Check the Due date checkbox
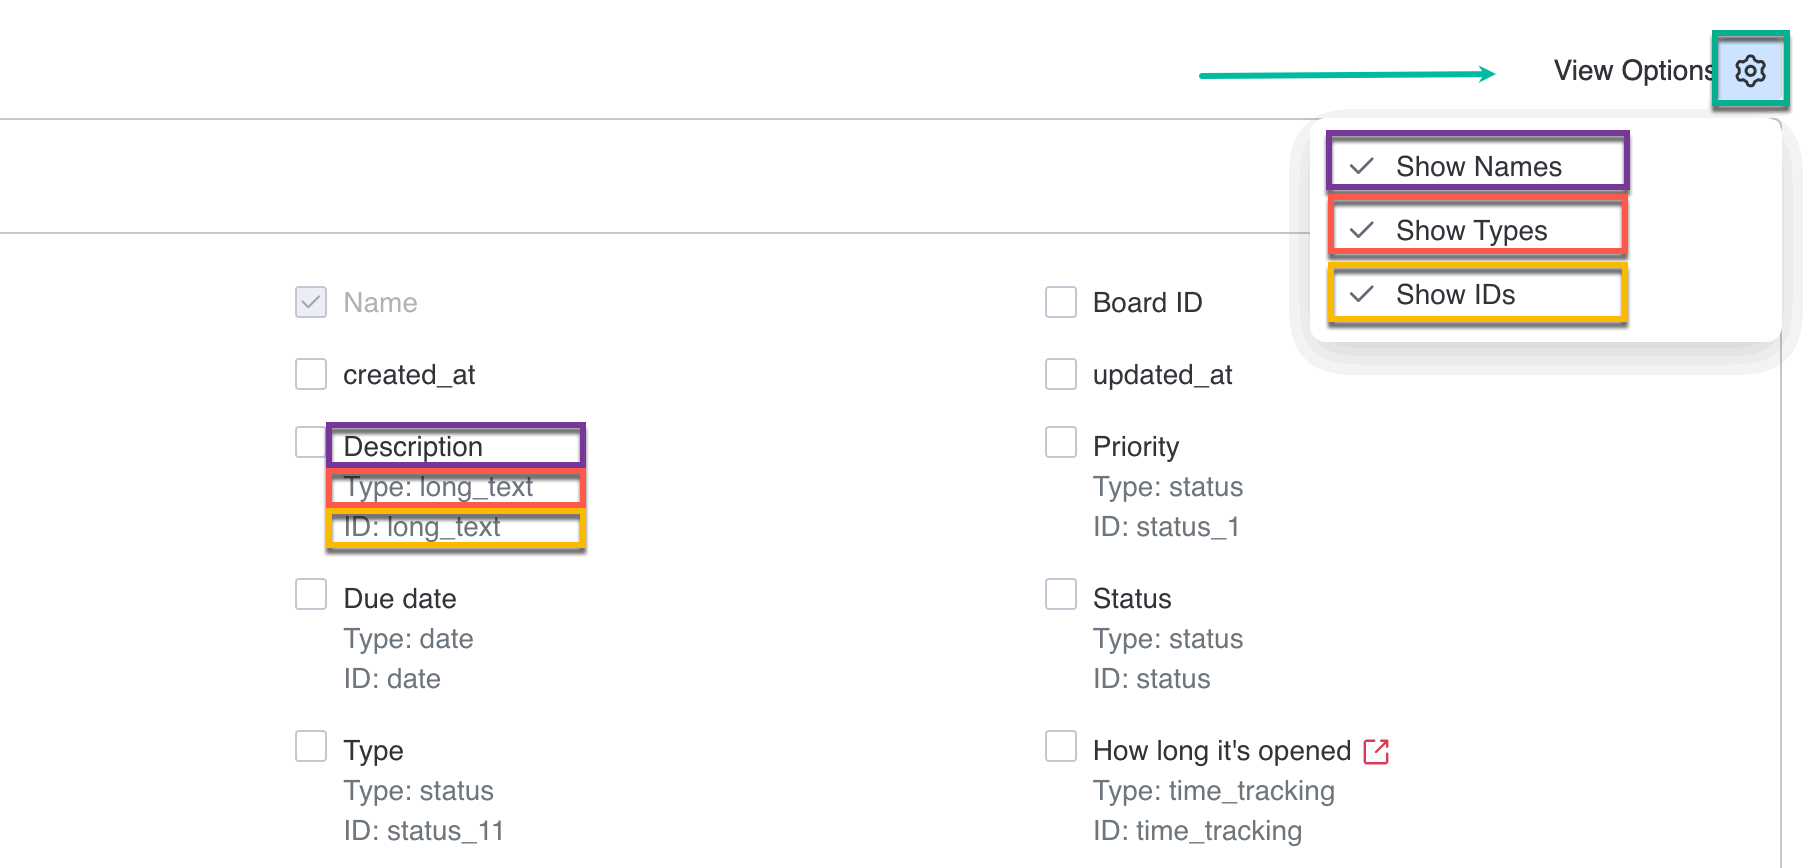 pos(311,594)
